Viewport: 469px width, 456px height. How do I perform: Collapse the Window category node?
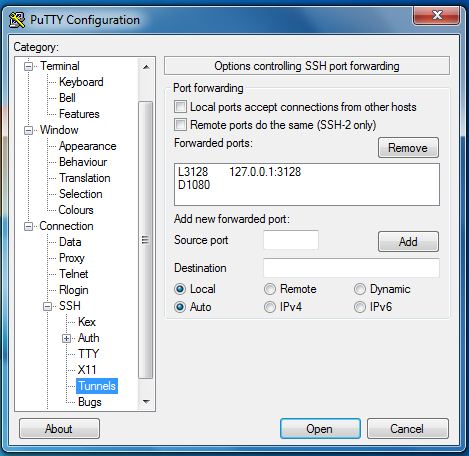[x=28, y=130]
